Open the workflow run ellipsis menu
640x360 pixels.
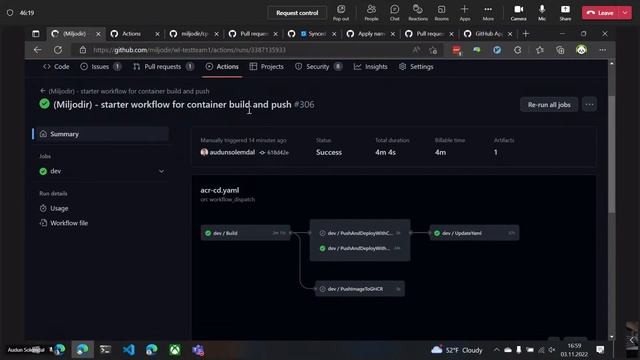[589, 105]
